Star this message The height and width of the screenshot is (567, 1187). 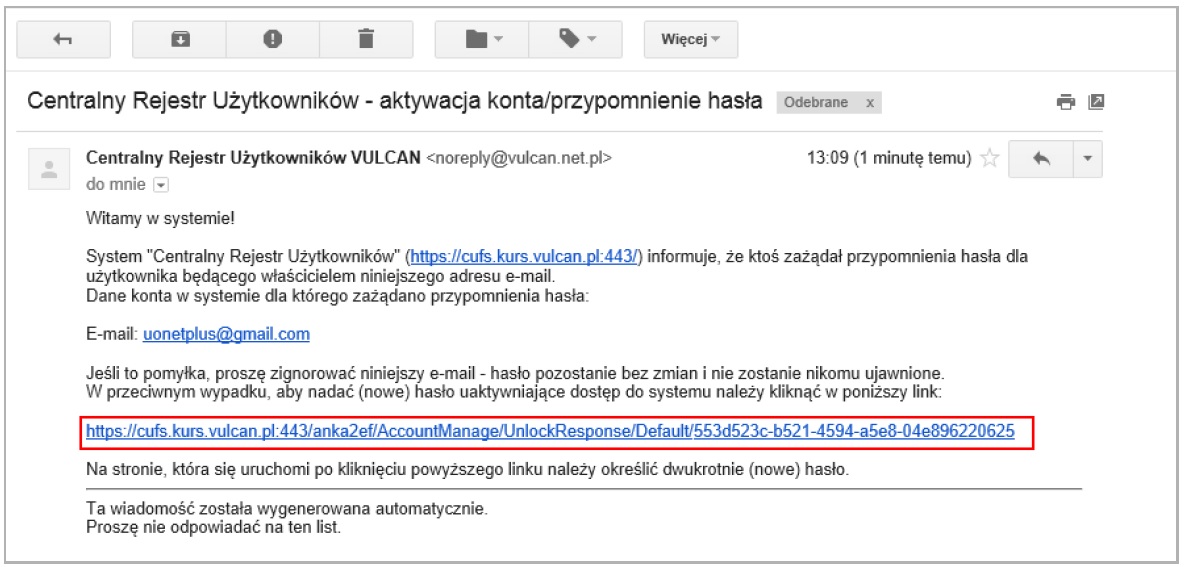[x=988, y=159]
